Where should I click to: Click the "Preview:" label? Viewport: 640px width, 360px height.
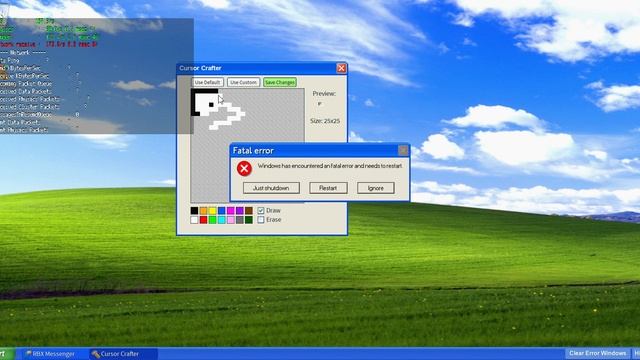(x=324, y=94)
